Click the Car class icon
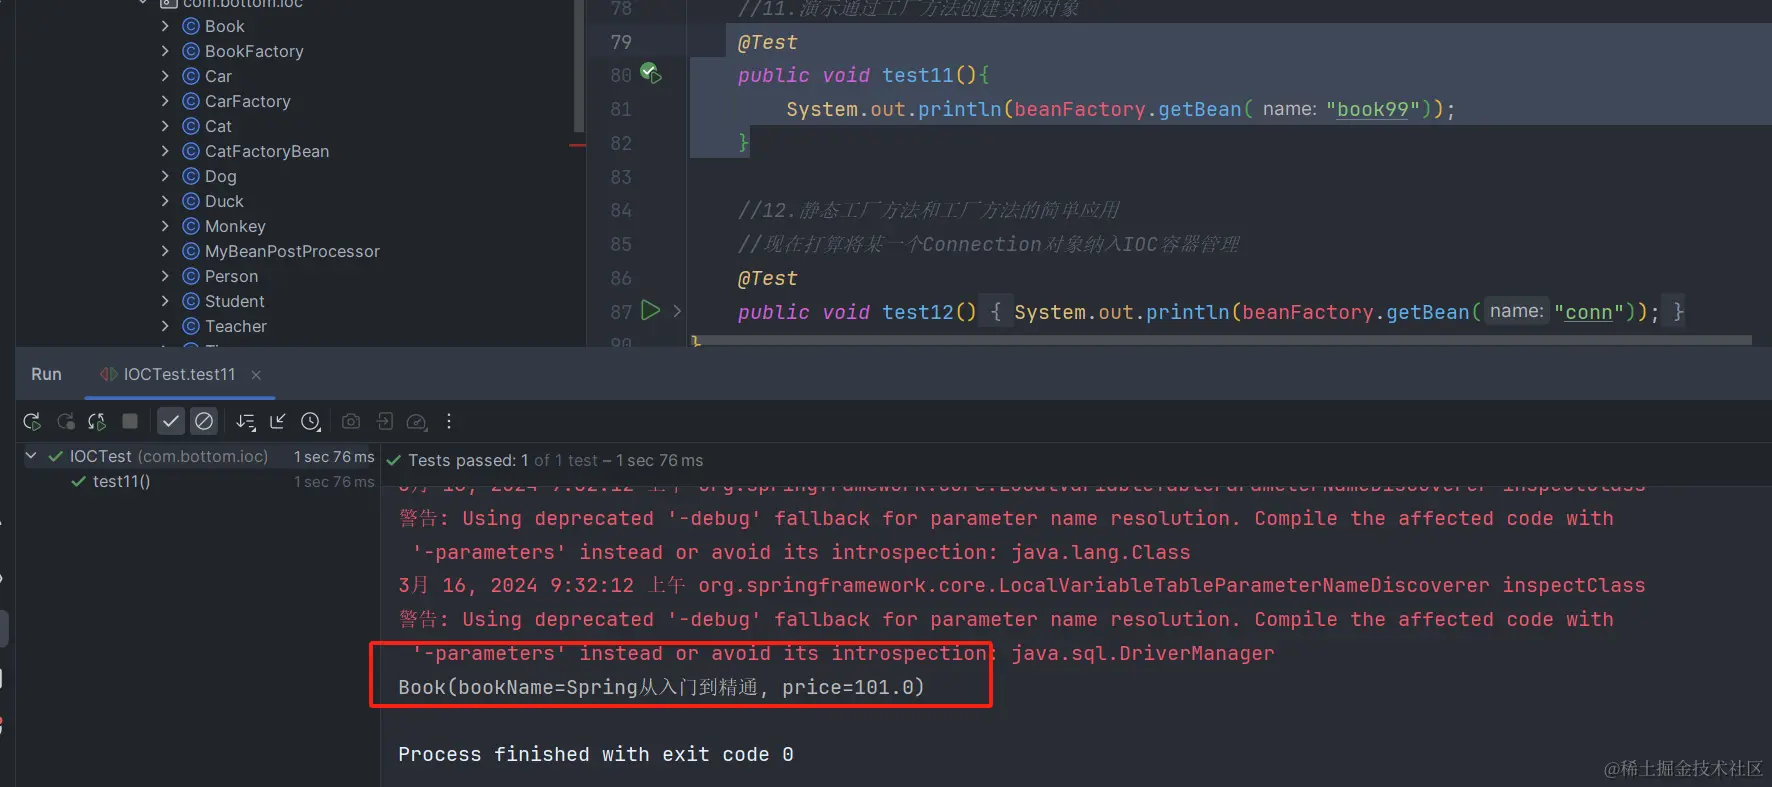The width and height of the screenshot is (1772, 787). 191,76
